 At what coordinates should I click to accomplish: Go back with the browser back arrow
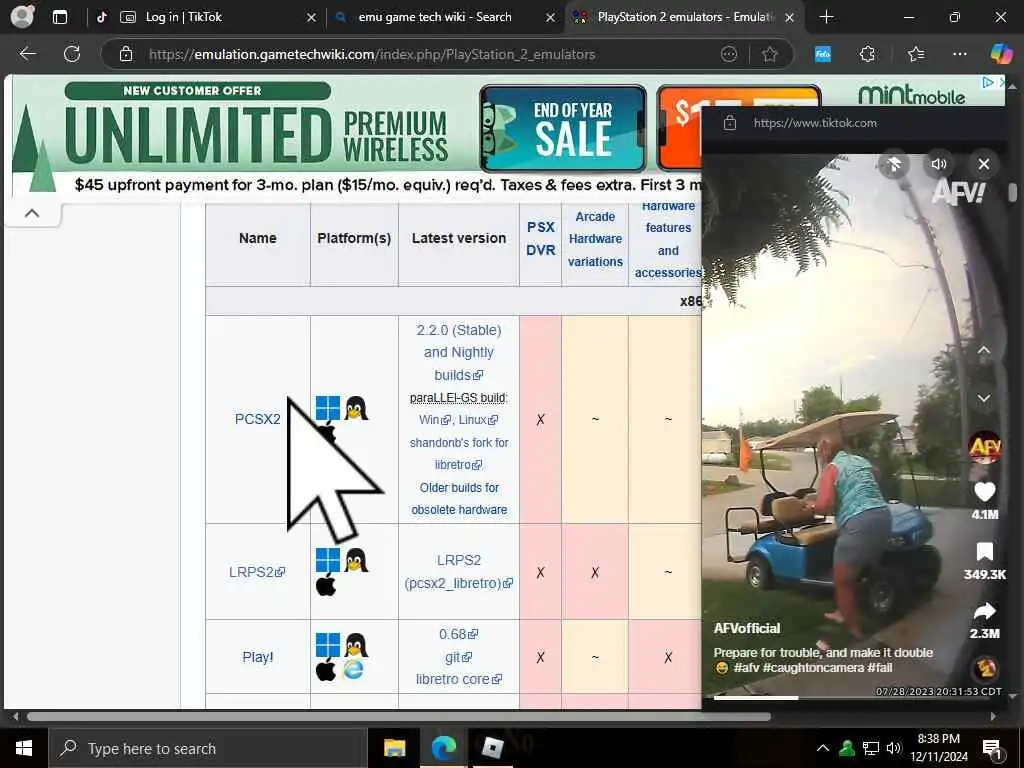(x=28, y=54)
